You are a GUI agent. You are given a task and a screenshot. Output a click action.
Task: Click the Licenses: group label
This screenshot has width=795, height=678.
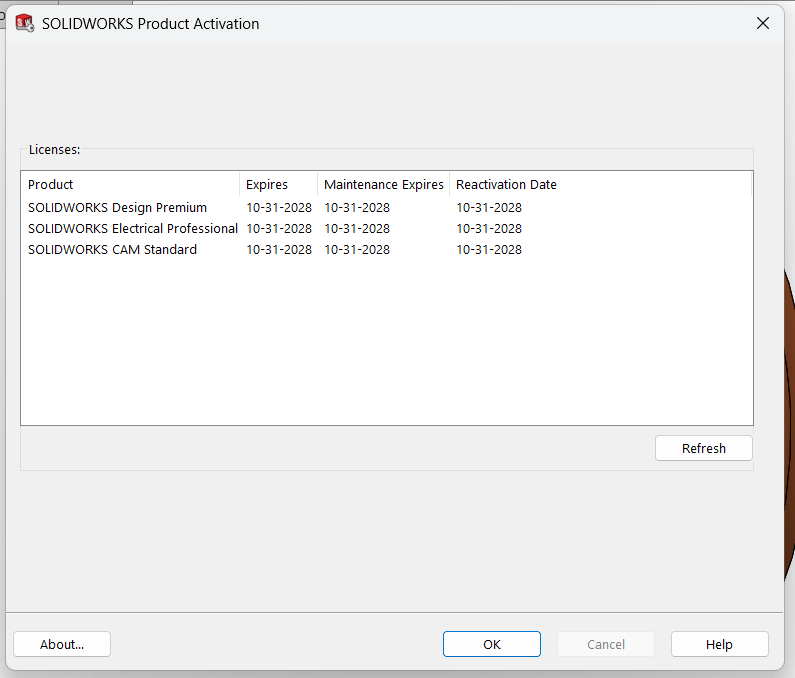pyautogui.click(x=54, y=150)
